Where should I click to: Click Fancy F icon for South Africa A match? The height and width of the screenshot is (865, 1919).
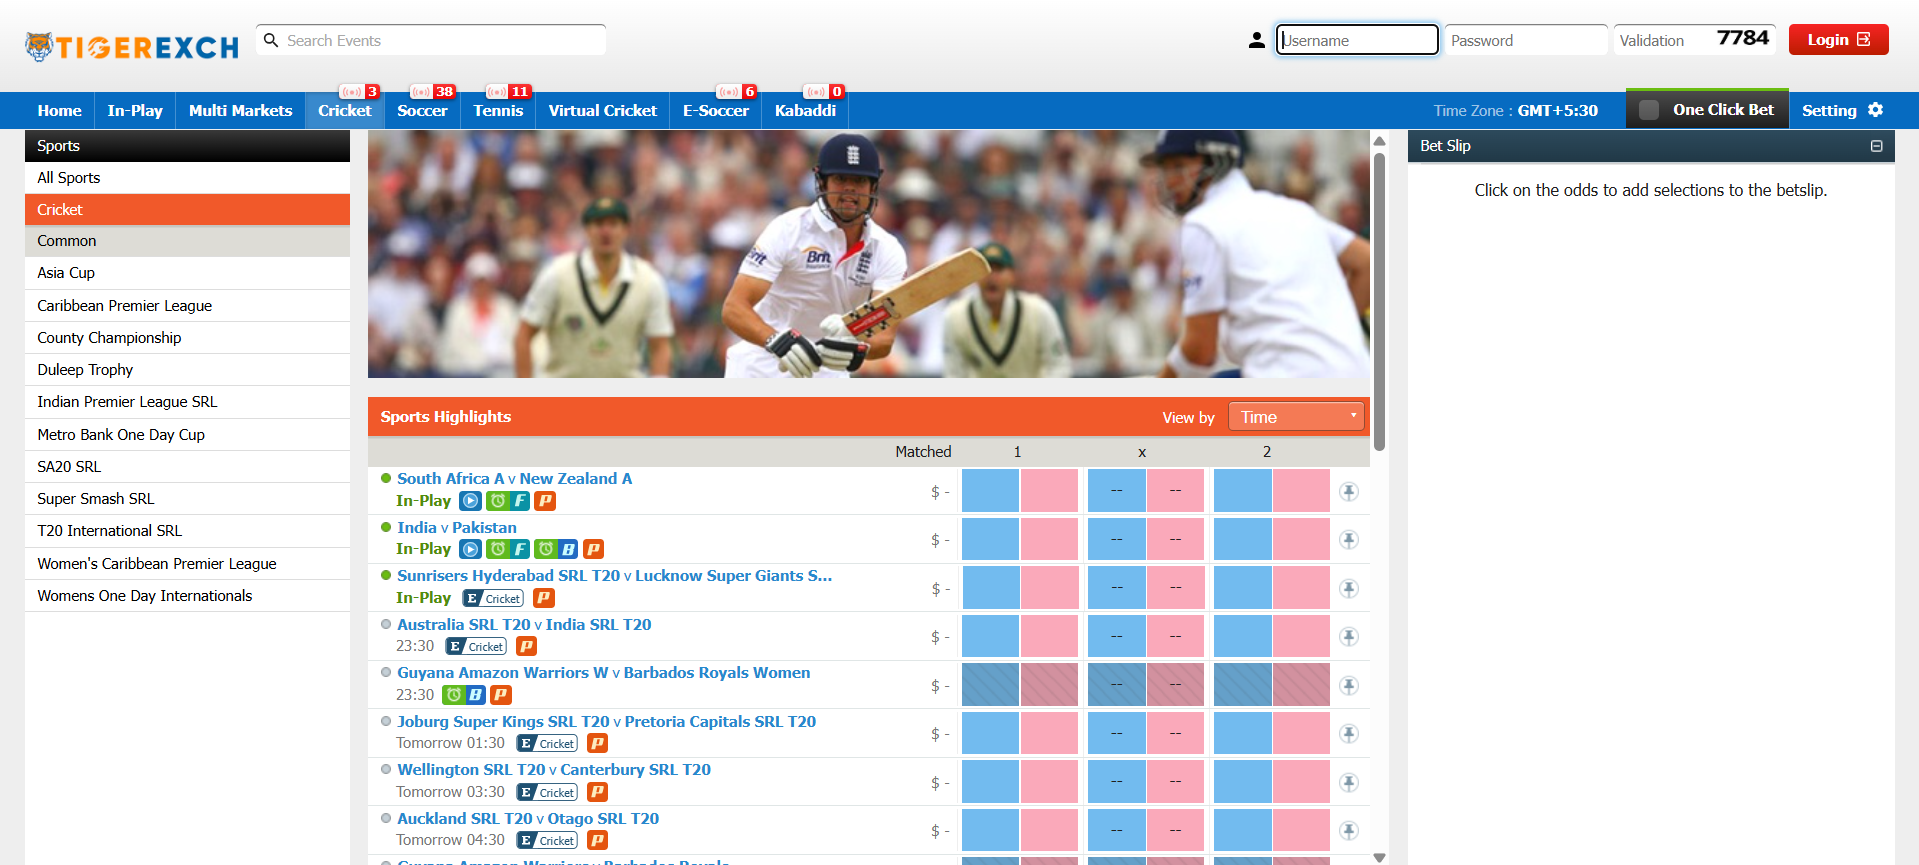tap(520, 501)
